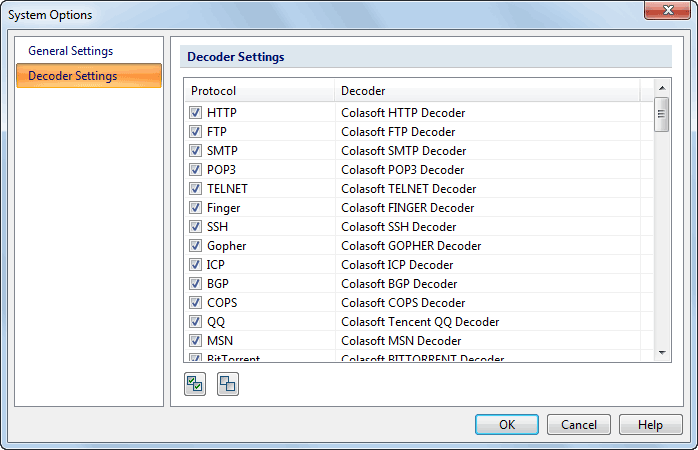Click the Deselect All decoders icon
This screenshot has height=450, width=698.
pos(228,384)
